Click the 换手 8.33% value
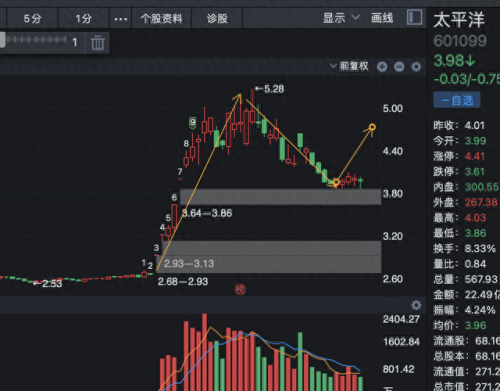 click(480, 248)
